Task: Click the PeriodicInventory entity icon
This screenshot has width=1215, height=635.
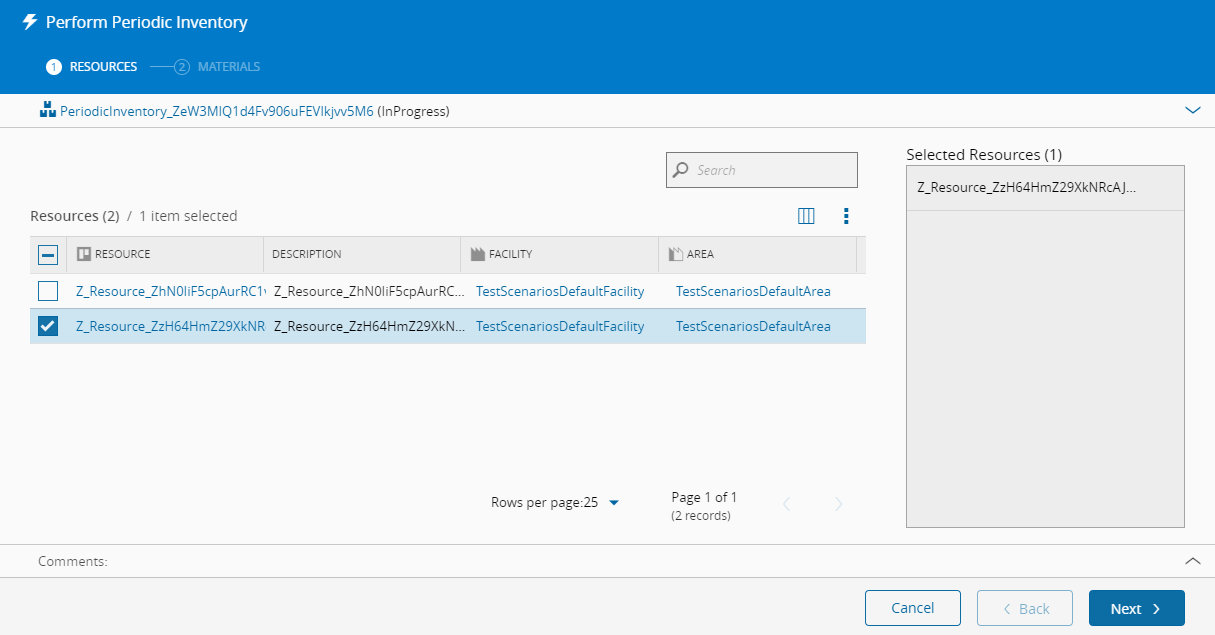Action: click(x=47, y=111)
